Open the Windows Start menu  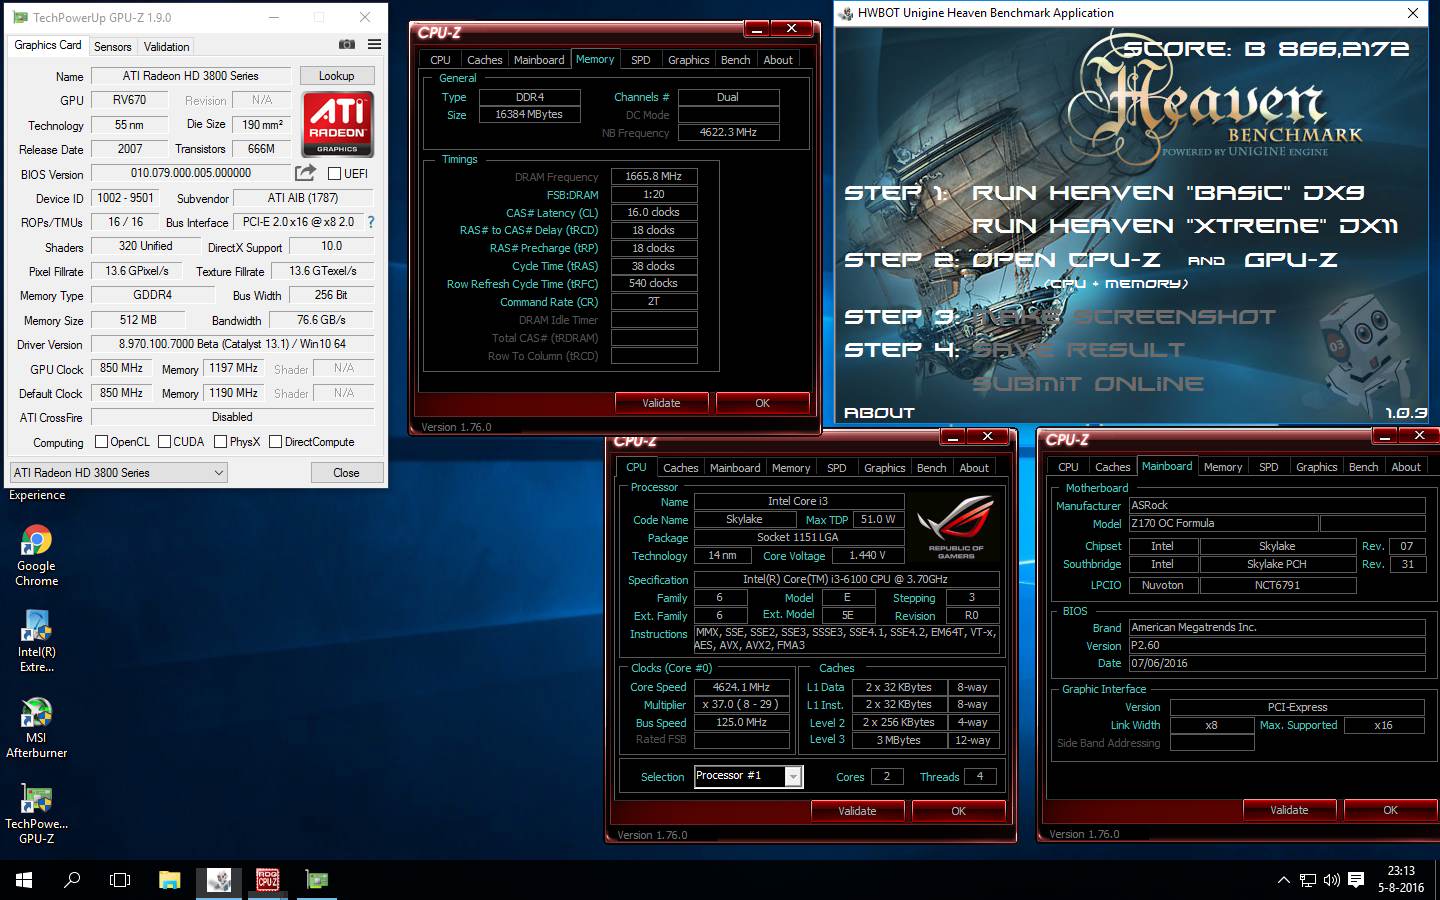point(24,880)
